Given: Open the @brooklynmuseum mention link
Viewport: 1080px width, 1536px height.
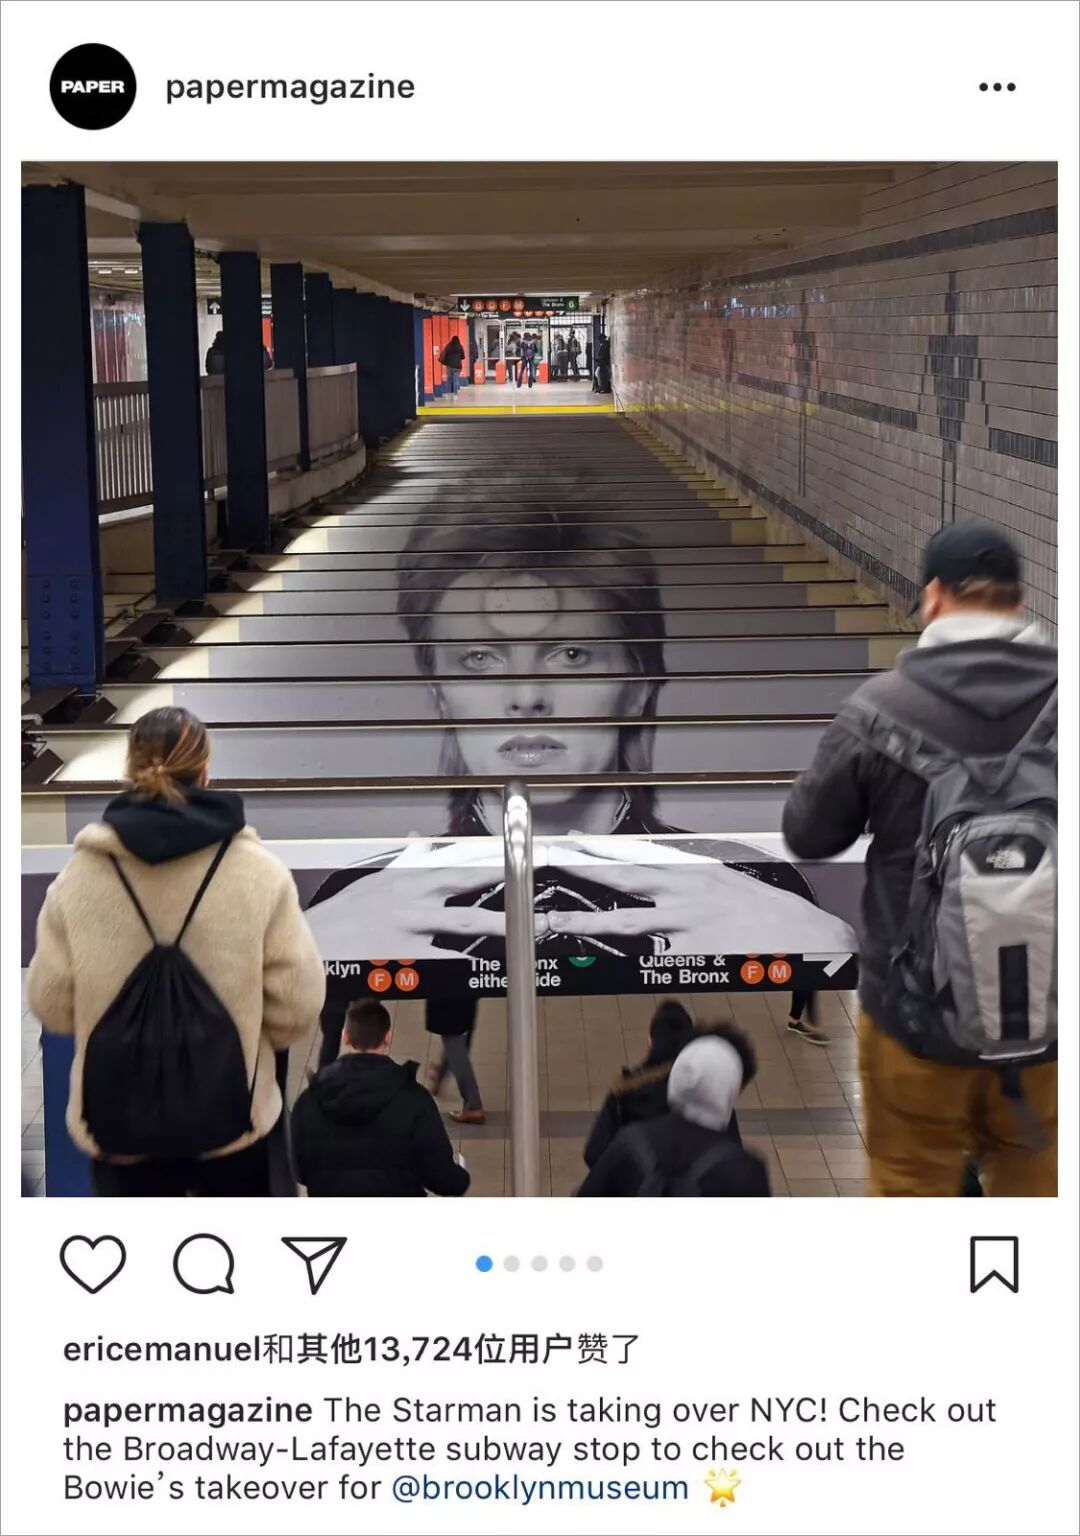Looking at the screenshot, I should (540, 1488).
